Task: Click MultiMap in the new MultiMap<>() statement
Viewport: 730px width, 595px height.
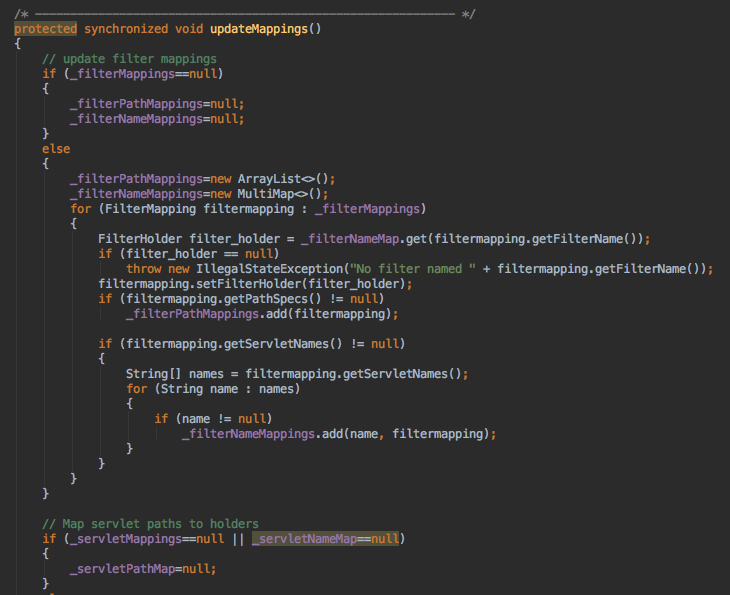Action: 266,194
